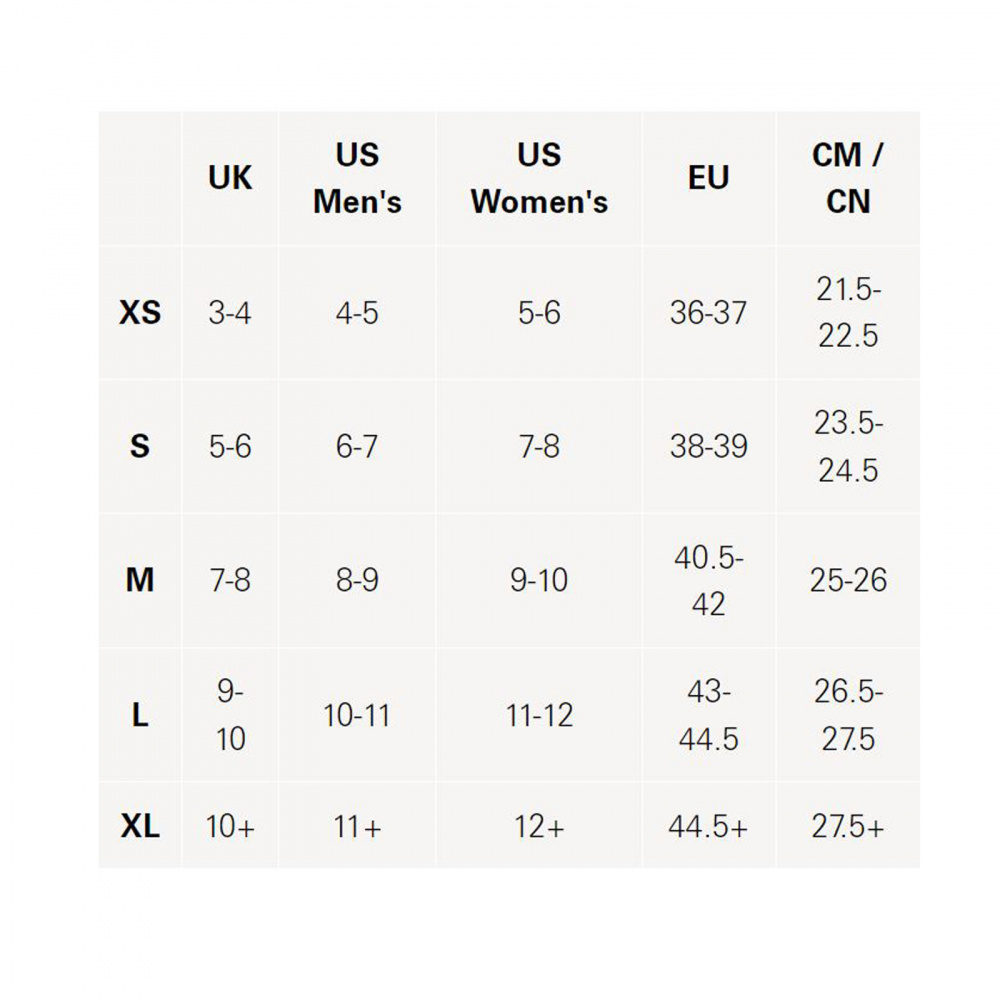This screenshot has height=1000, width=1000.
Task: Click the UK column header
Action: click(230, 179)
